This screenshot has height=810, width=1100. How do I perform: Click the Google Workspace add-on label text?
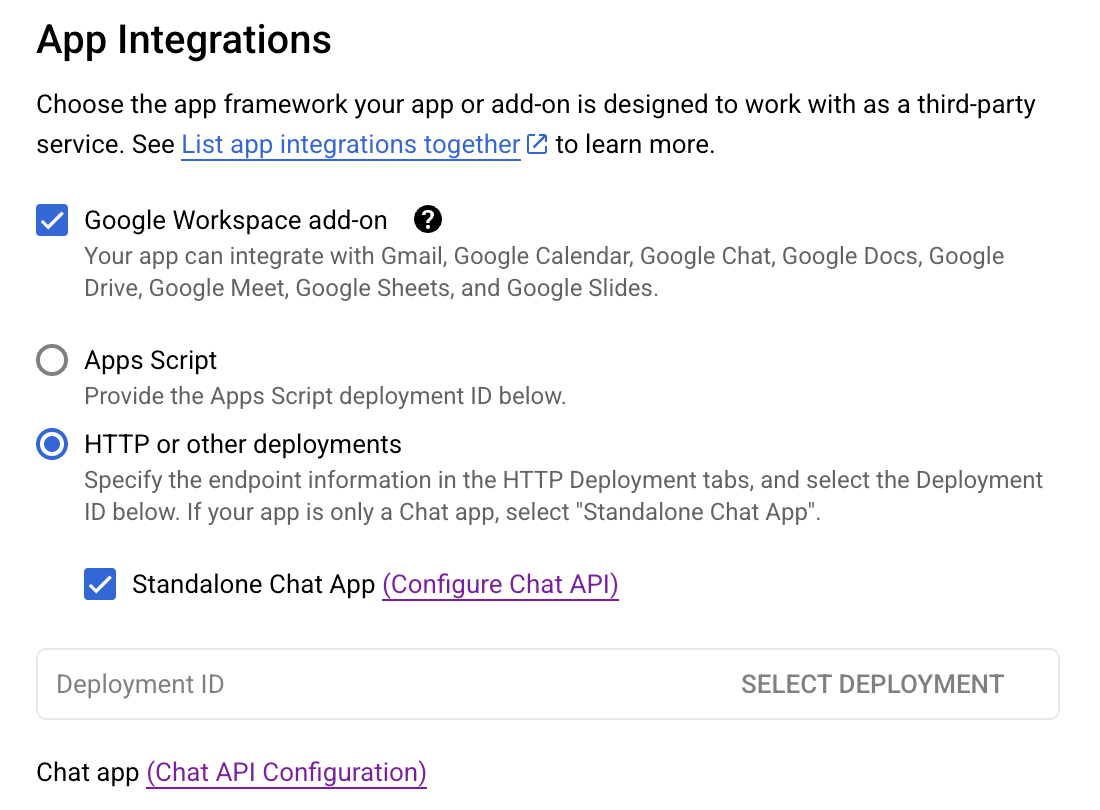236,219
